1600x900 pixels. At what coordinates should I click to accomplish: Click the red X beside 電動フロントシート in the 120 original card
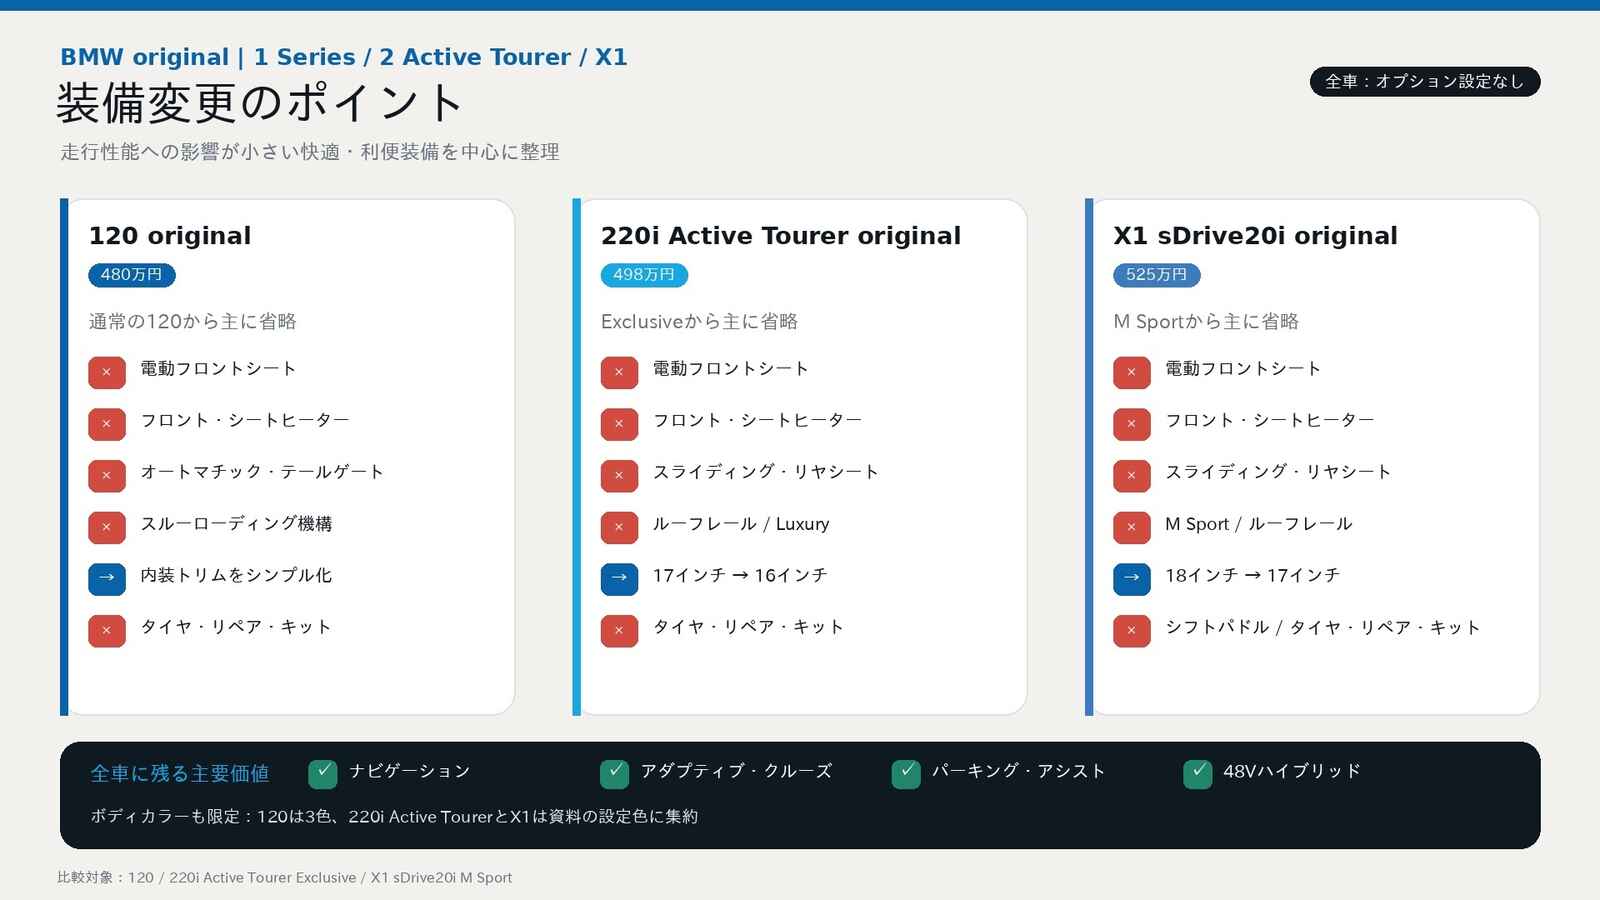[x=107, y=373]
